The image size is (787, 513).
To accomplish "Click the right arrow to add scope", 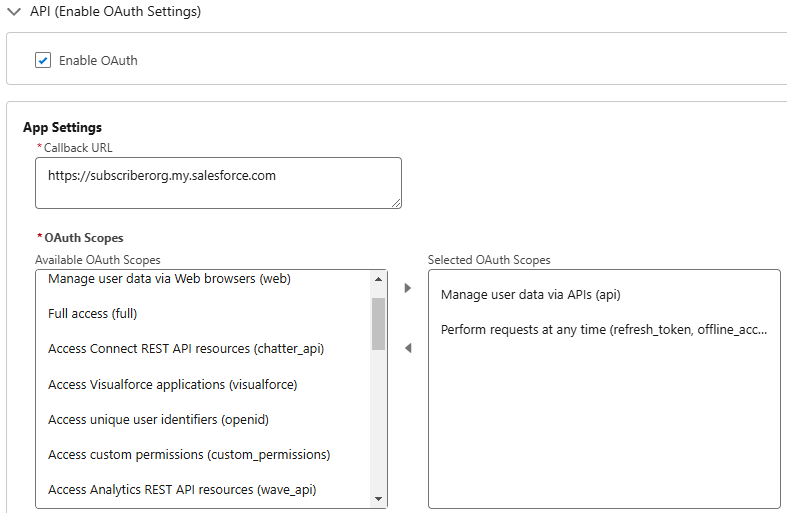I will pyautogui.click(x=408, y=288).
